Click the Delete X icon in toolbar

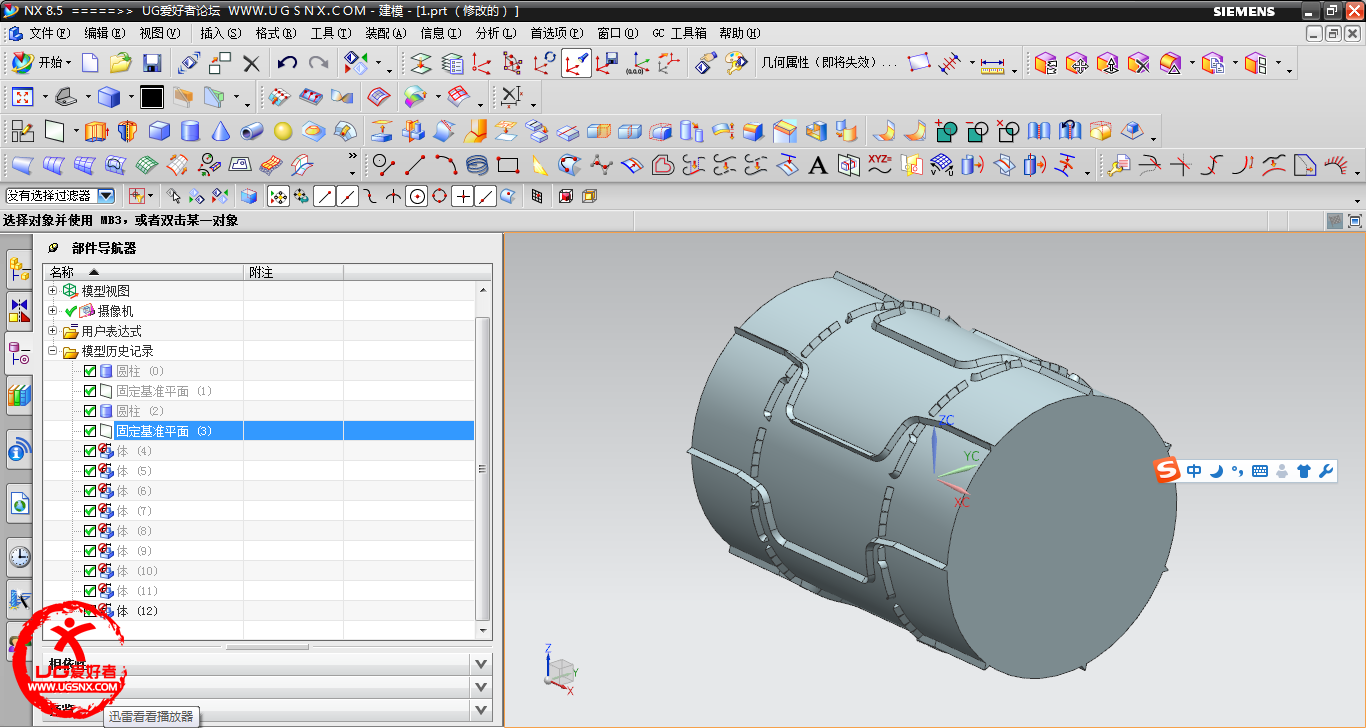click(251, 64)
